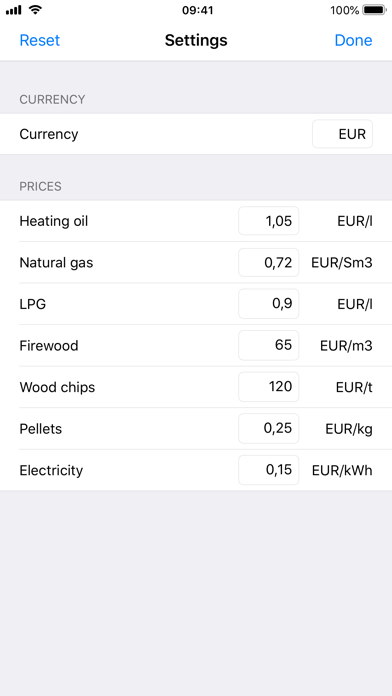Tap the Currency row label
The width and height of the screenshot is (392, 696).
[x=49, y=134]
